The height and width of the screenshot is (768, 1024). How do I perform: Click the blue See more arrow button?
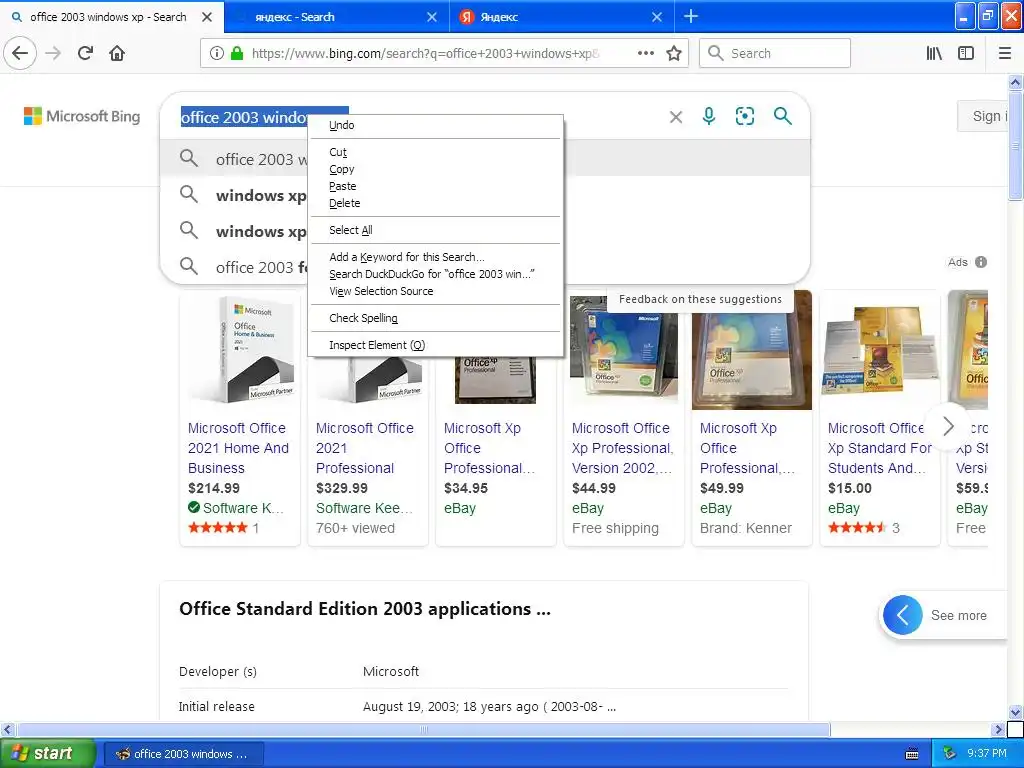pos(903,615)
